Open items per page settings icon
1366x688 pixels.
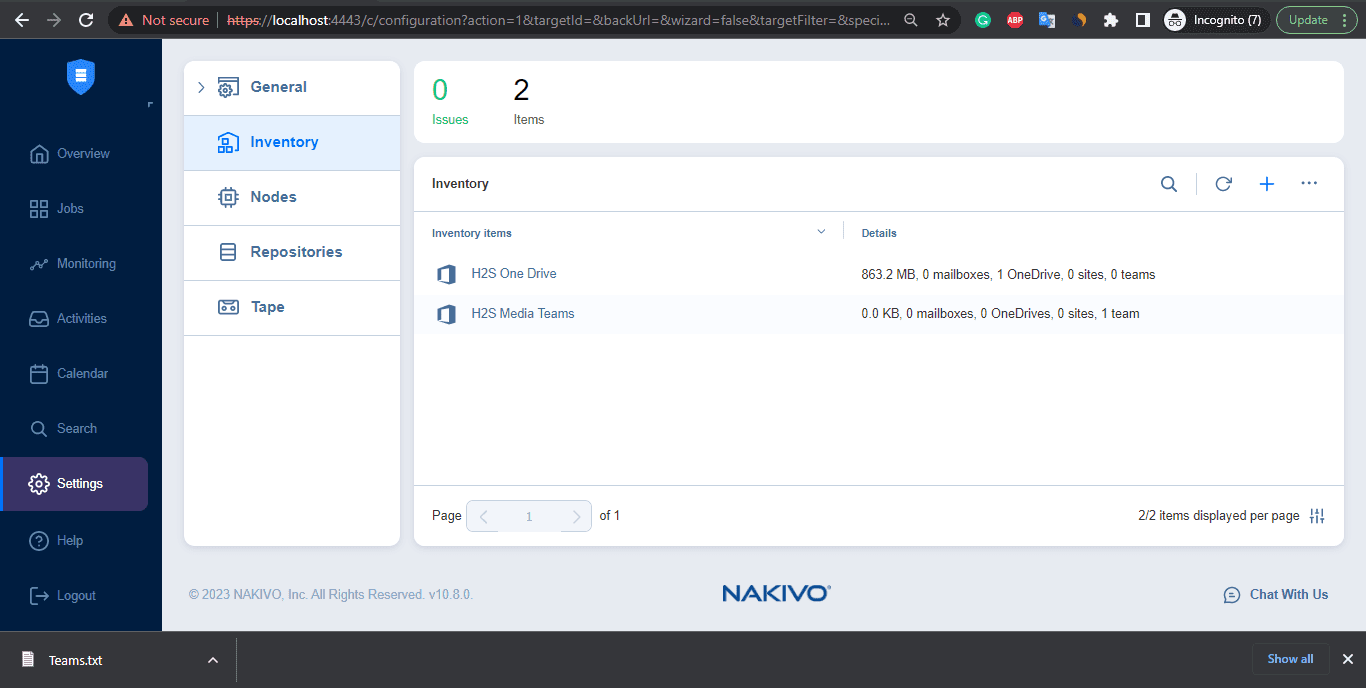pos(1317,516)
